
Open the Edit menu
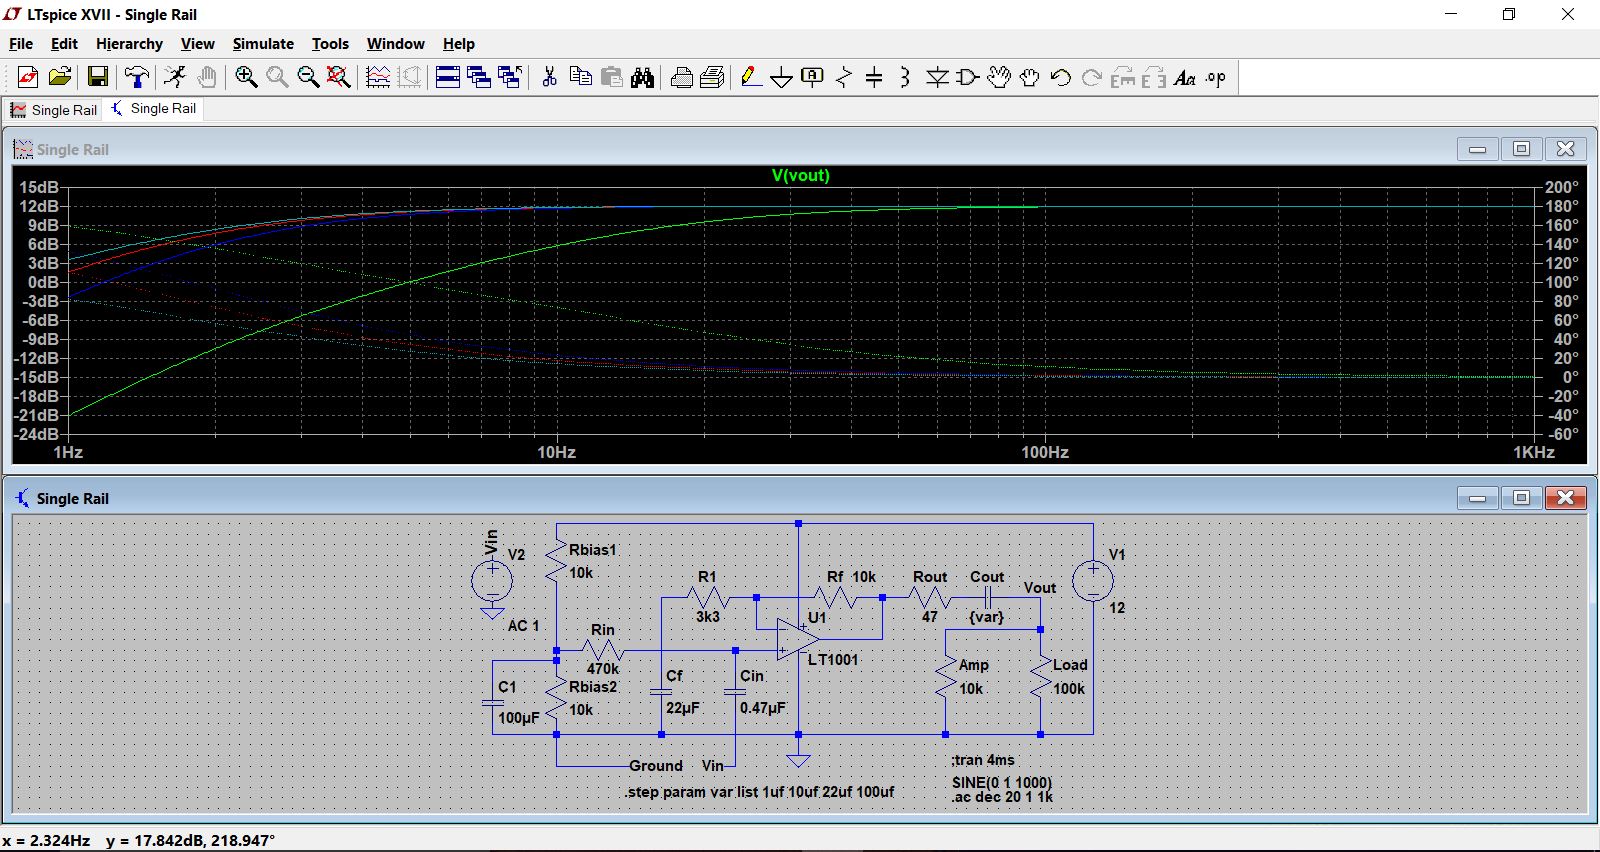64,44
